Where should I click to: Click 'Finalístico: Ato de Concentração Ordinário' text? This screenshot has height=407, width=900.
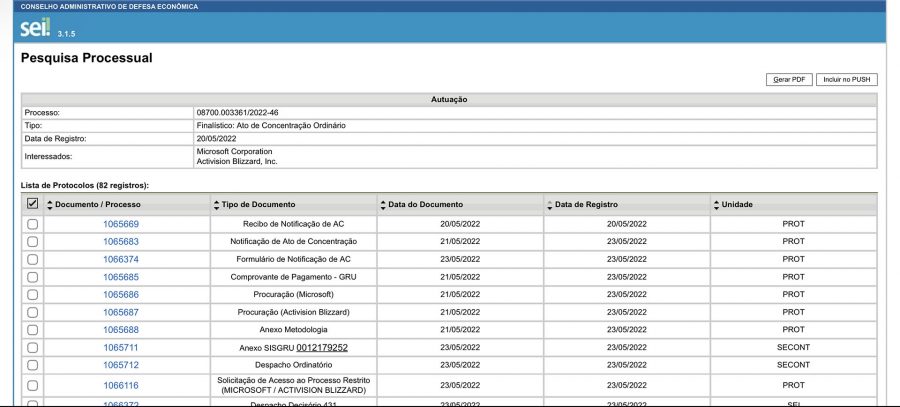(x=271, y=126)
